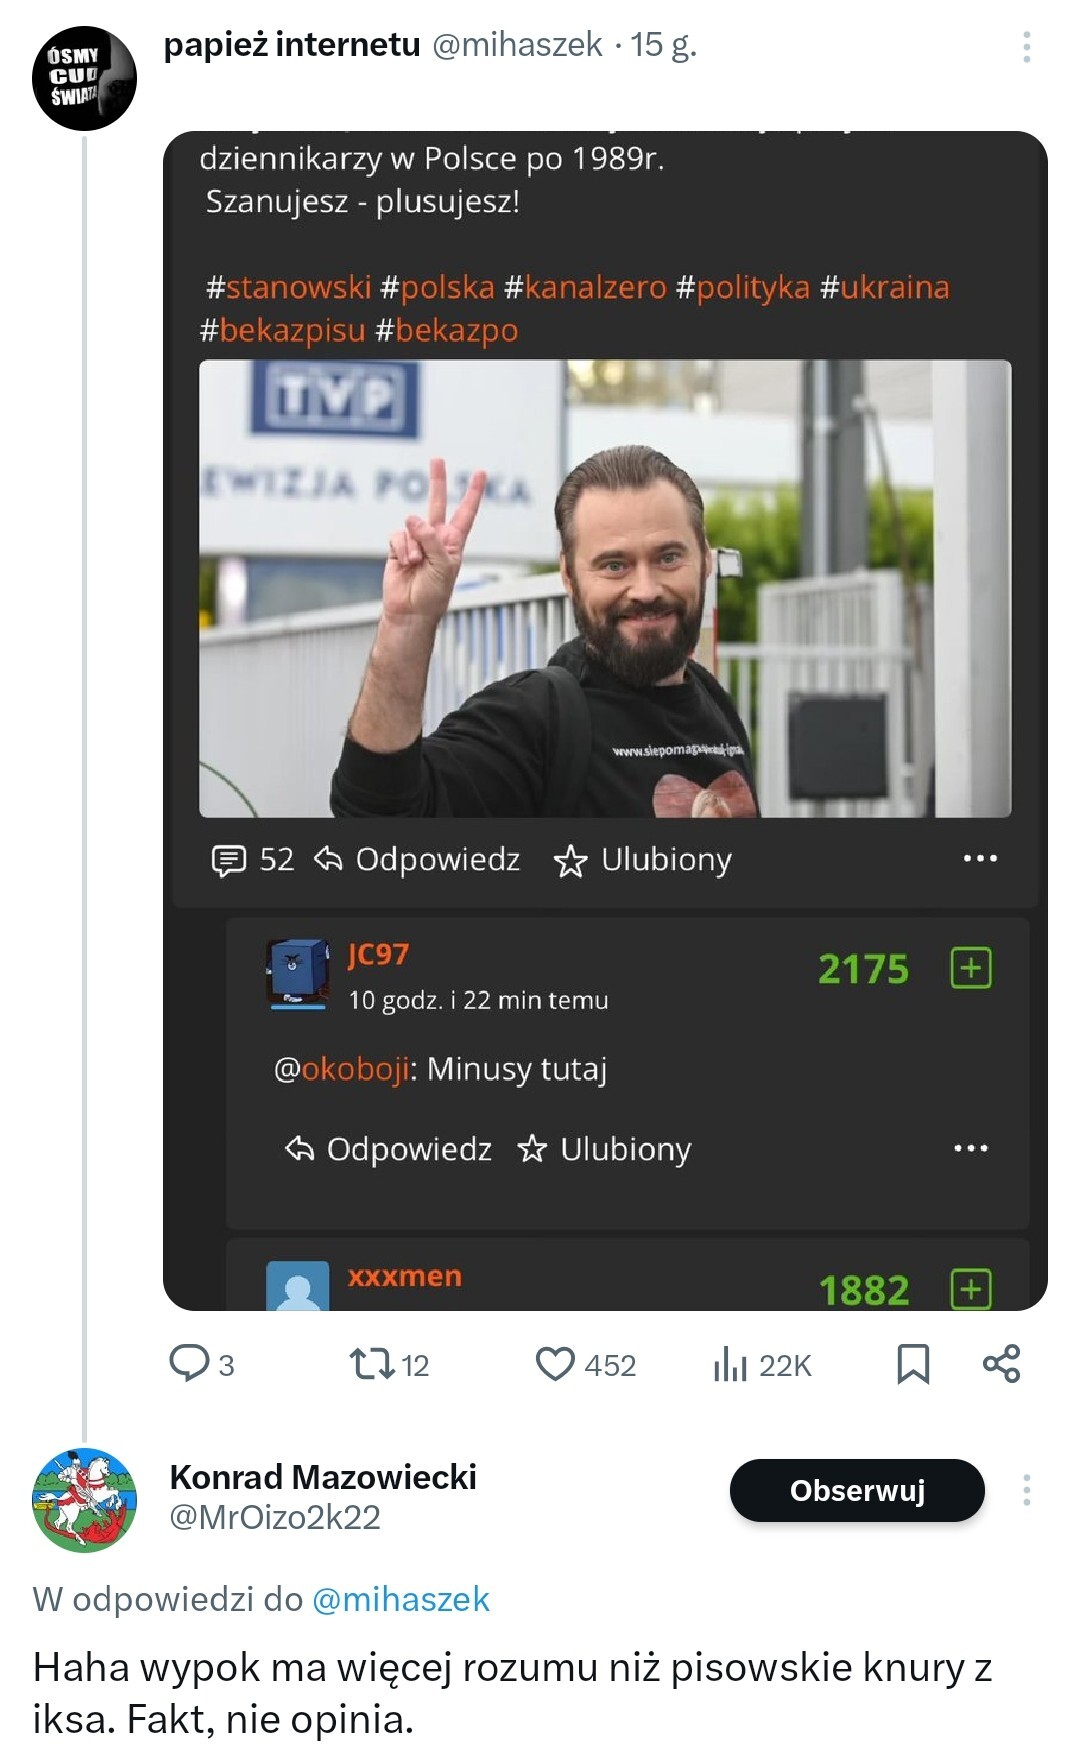Viewport: 1080px width, 1752px height.
Task: Like the tweet with the heart icon
Action: pyautogui.click(x=556, y=1364)
